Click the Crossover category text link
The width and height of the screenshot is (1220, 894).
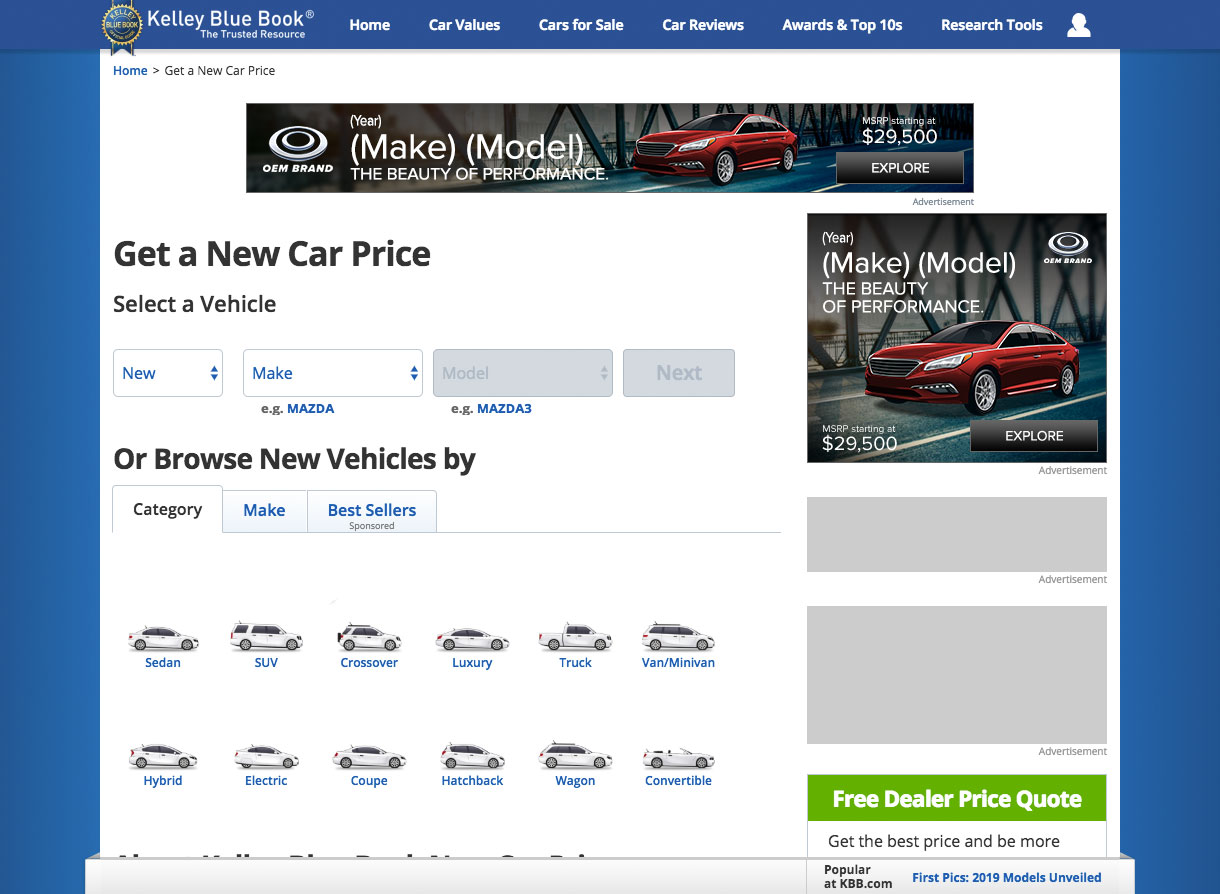(369, 663)
